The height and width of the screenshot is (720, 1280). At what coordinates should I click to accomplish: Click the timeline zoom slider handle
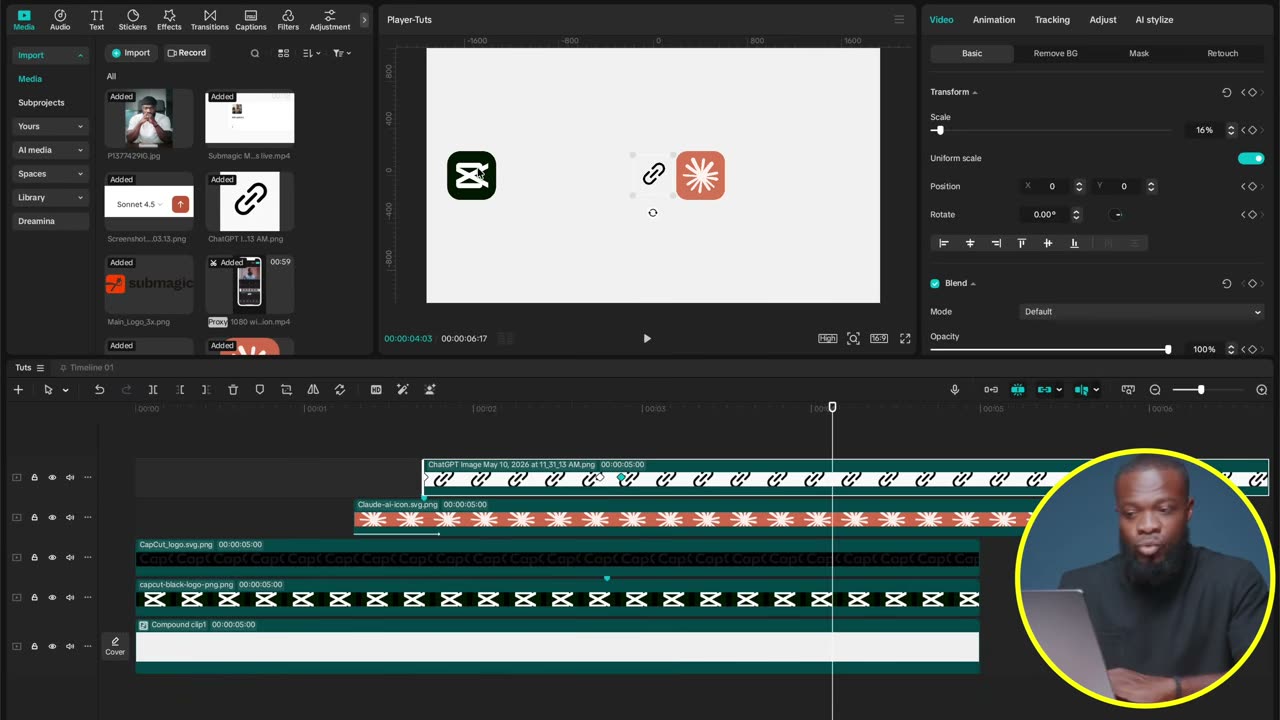click(1201, 390)
